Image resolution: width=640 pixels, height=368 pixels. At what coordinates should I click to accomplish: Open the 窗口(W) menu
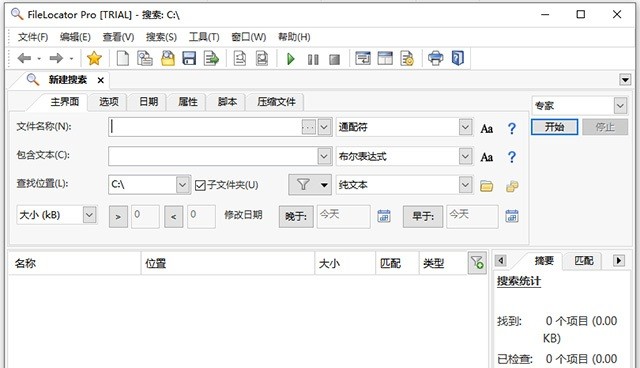tap(249, 37)
